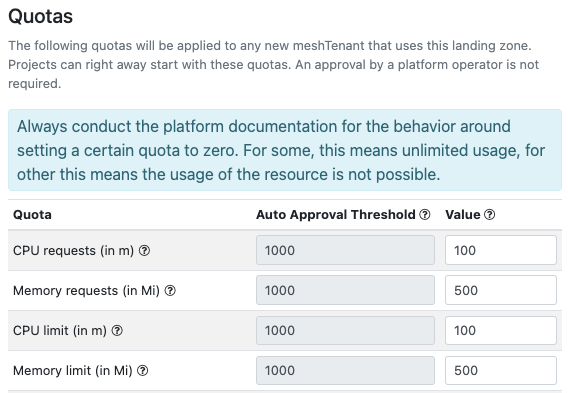
Task: Show help for CPU requests (in m)
Action: coord(144,250)
